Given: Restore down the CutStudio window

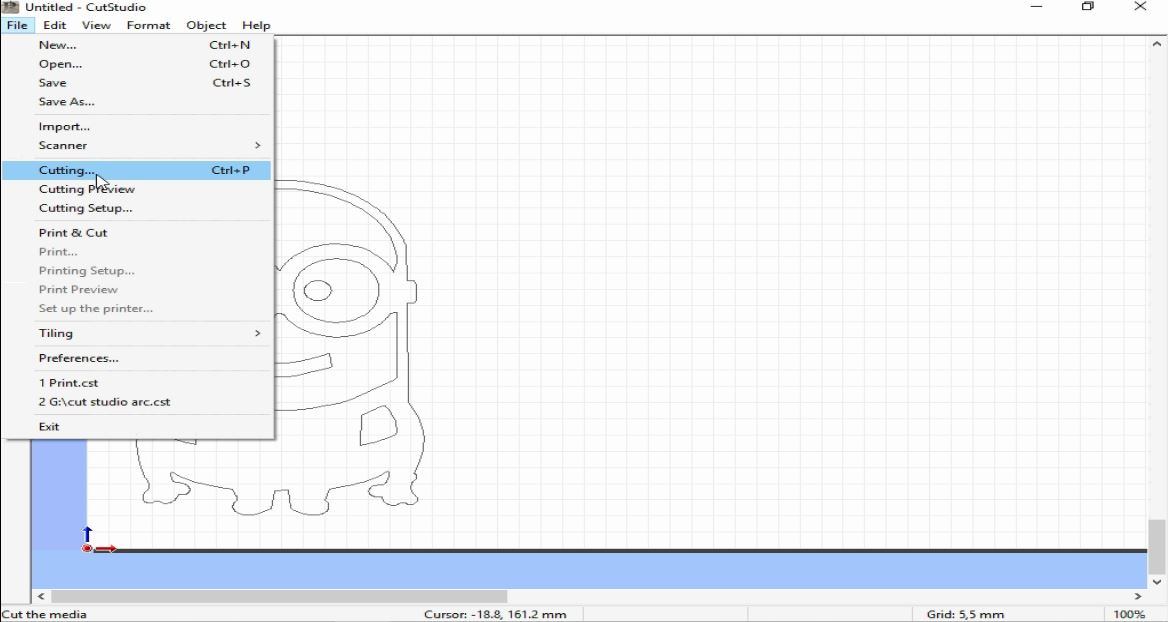Looking at the screenshot, I should point(1088,7).
